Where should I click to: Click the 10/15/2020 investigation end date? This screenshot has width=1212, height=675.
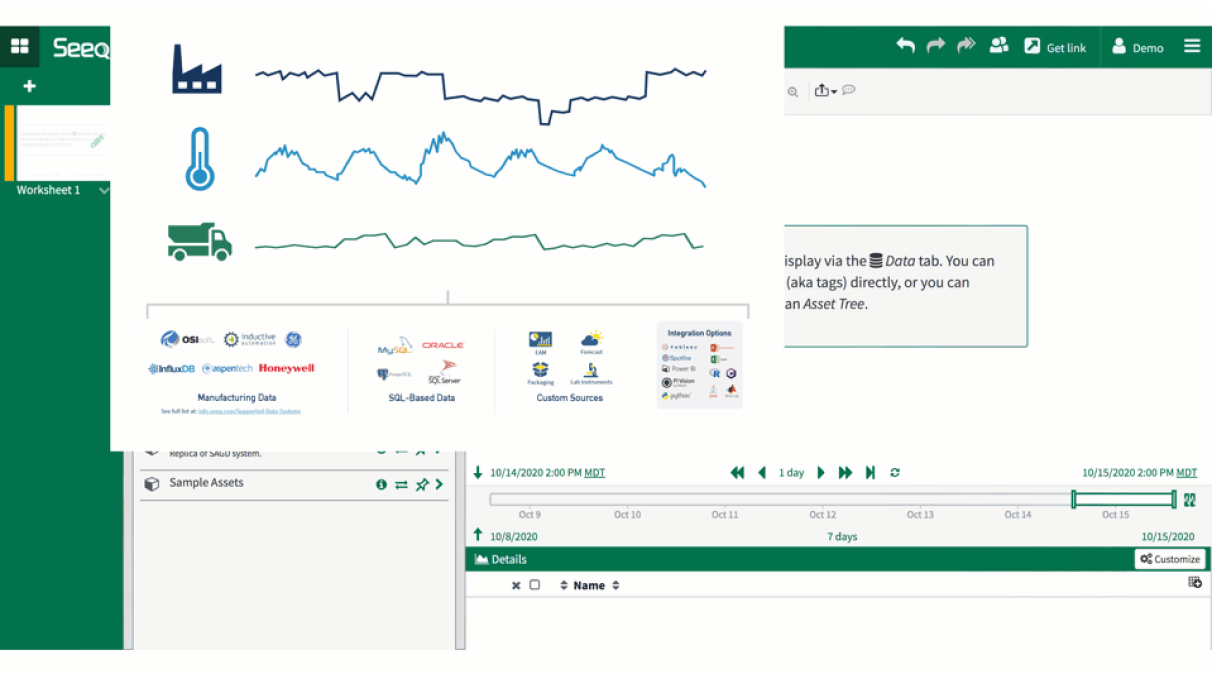pyautogui.click(x=1168, y=537)
